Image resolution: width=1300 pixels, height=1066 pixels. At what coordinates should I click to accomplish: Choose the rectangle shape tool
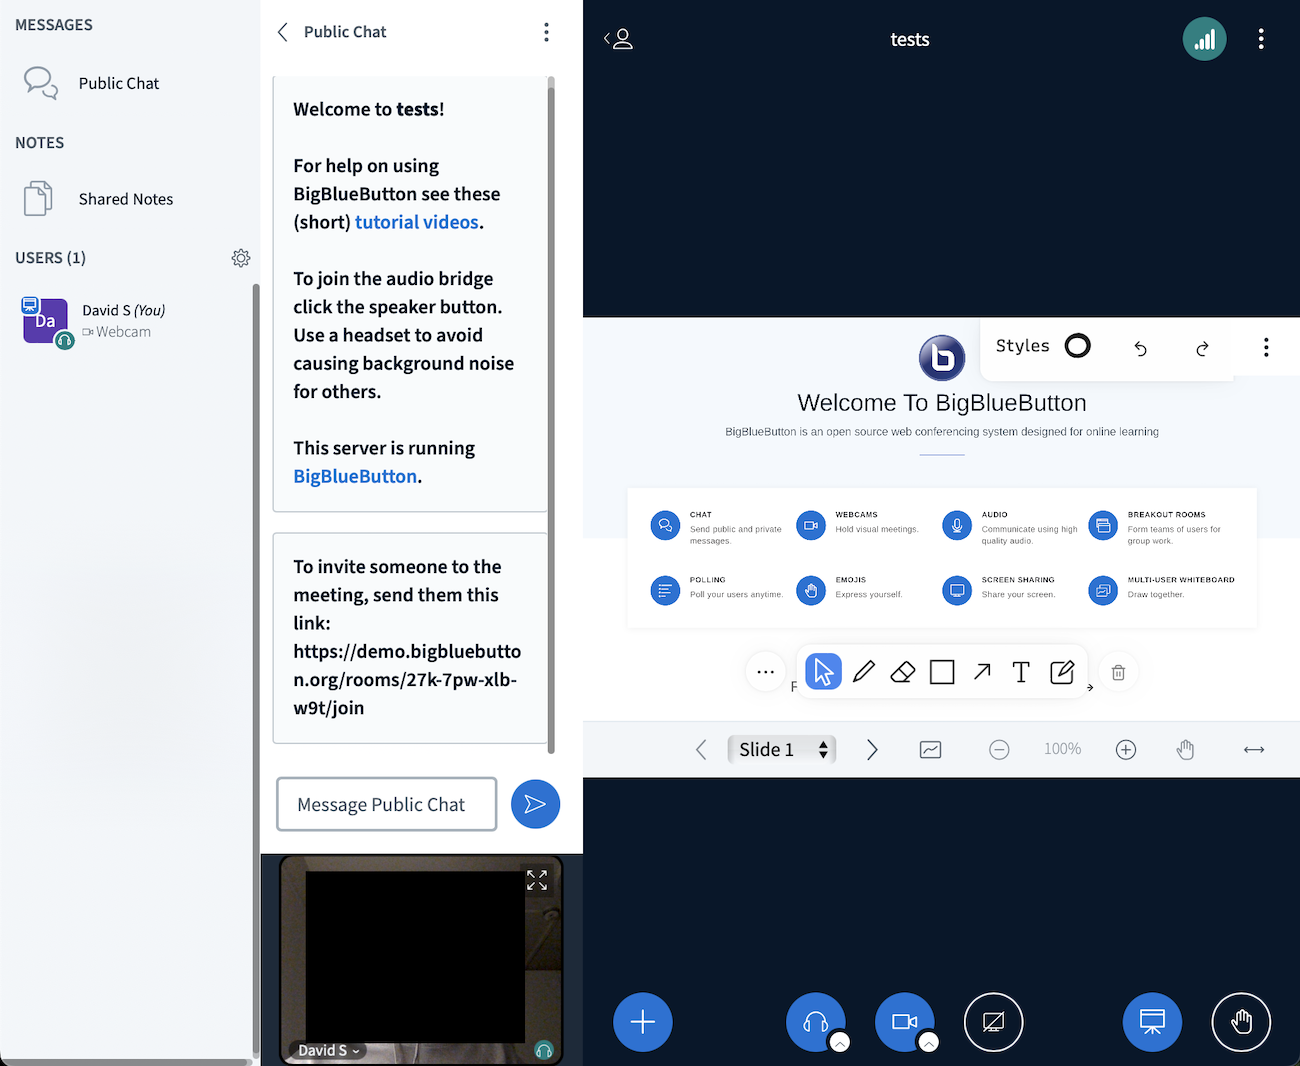tap(941, 671)
